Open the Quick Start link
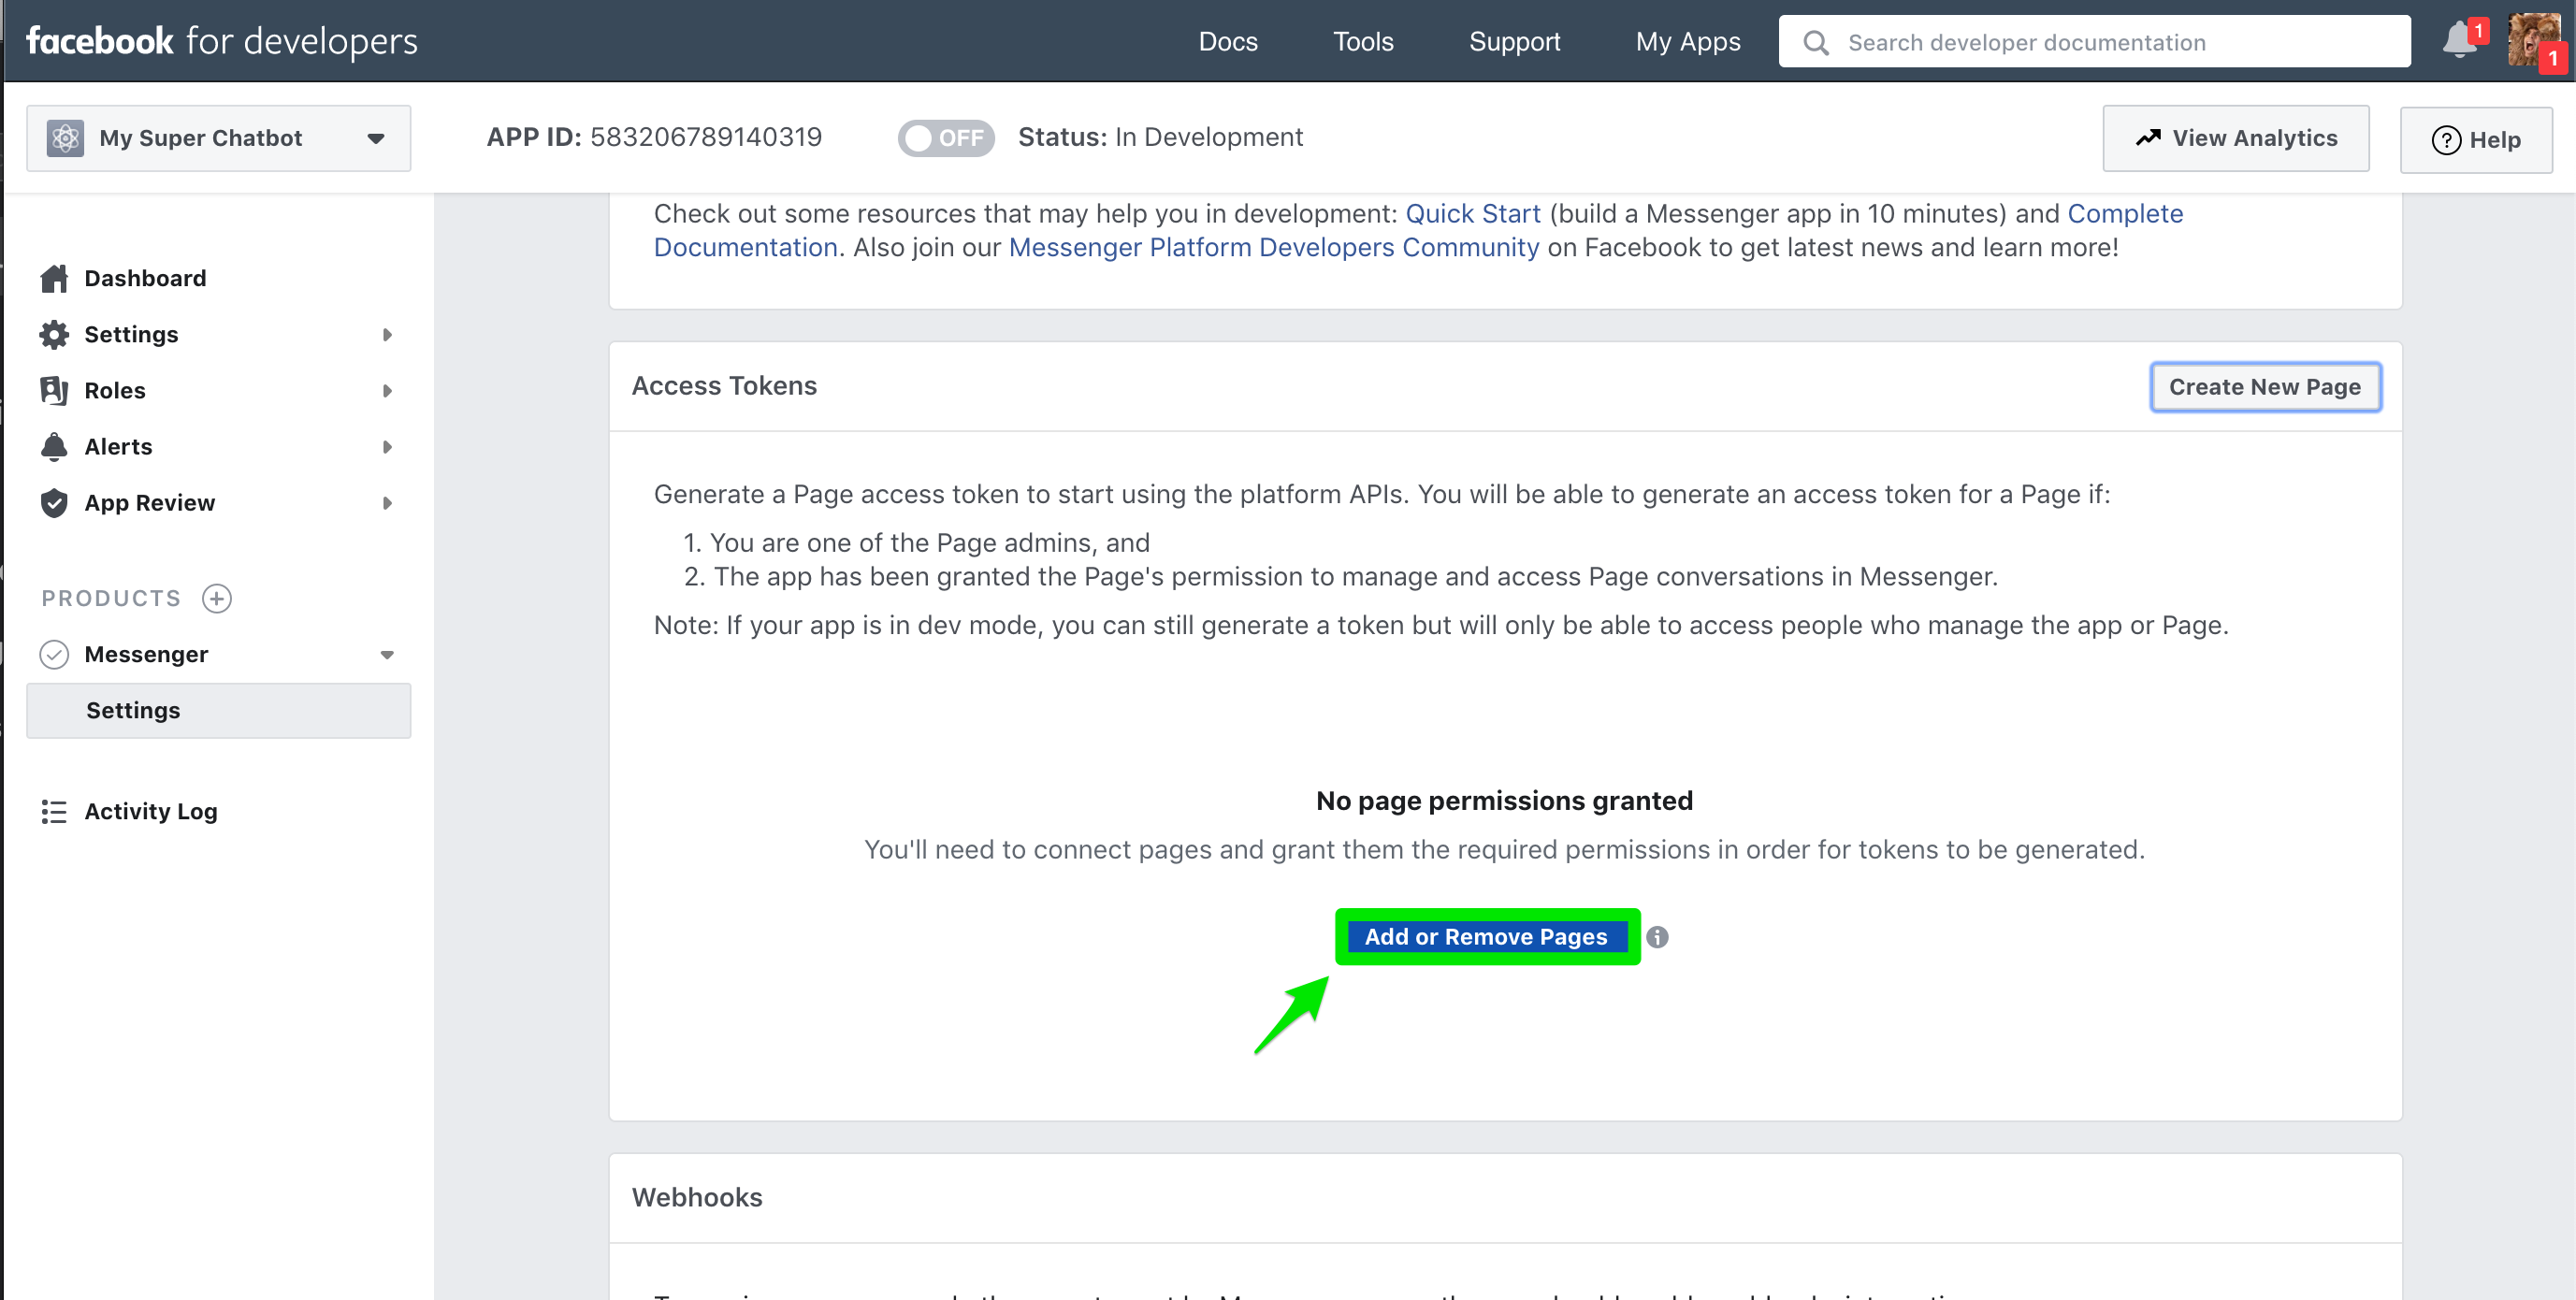 click(1473, 213)
